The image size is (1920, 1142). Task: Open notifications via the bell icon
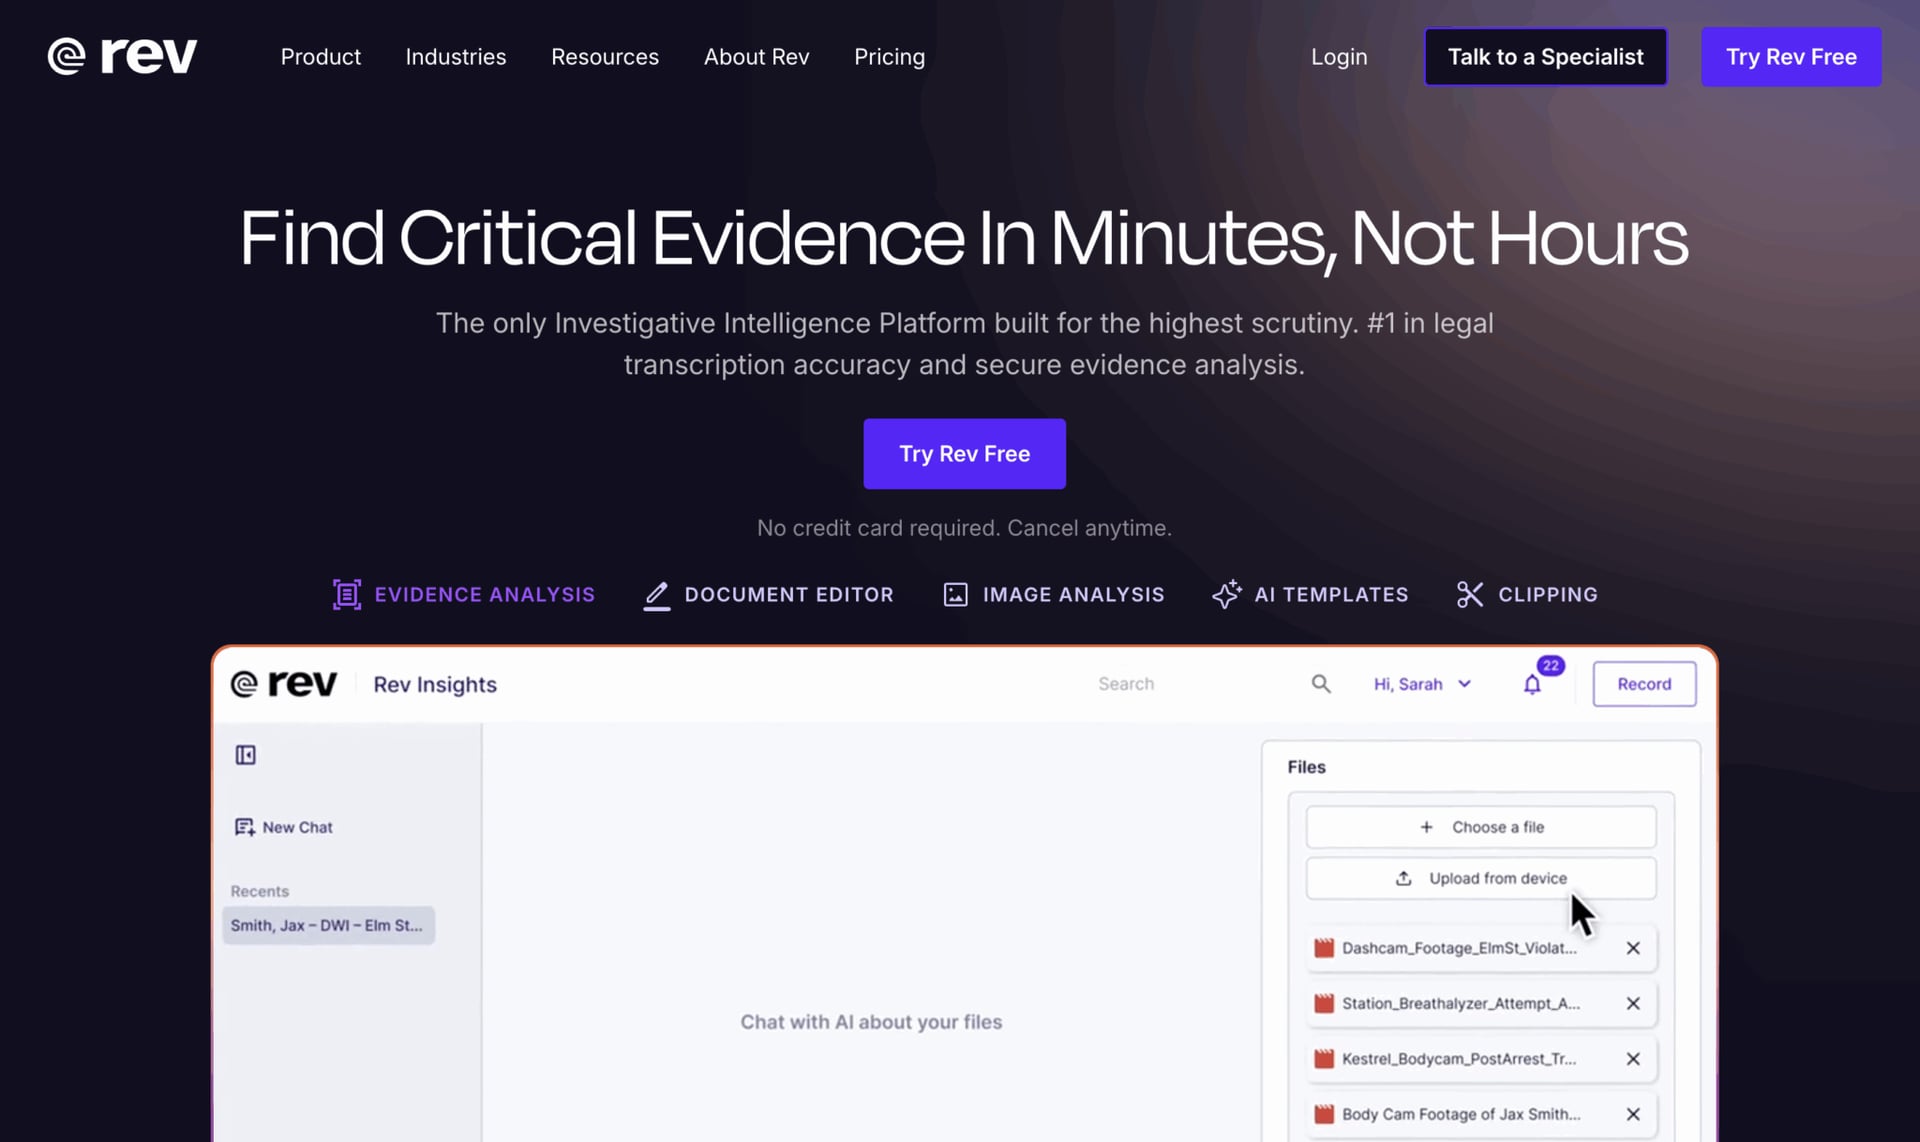[1532, 685]
